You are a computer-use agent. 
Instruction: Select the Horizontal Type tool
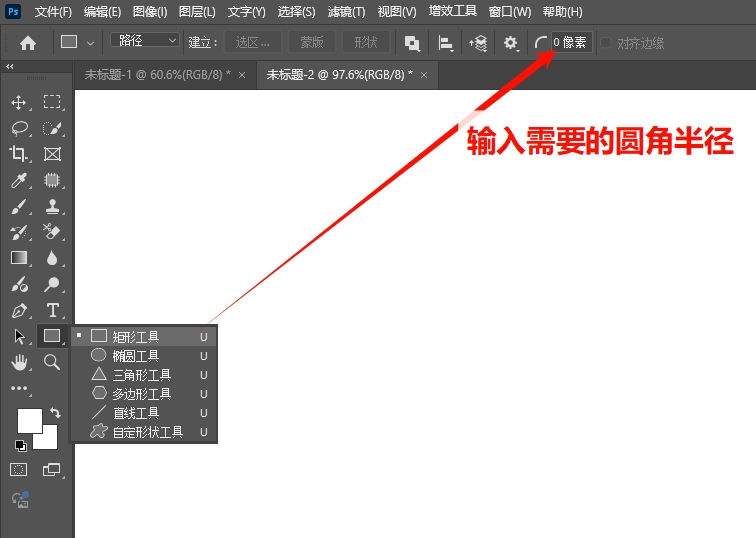(52, 310)
